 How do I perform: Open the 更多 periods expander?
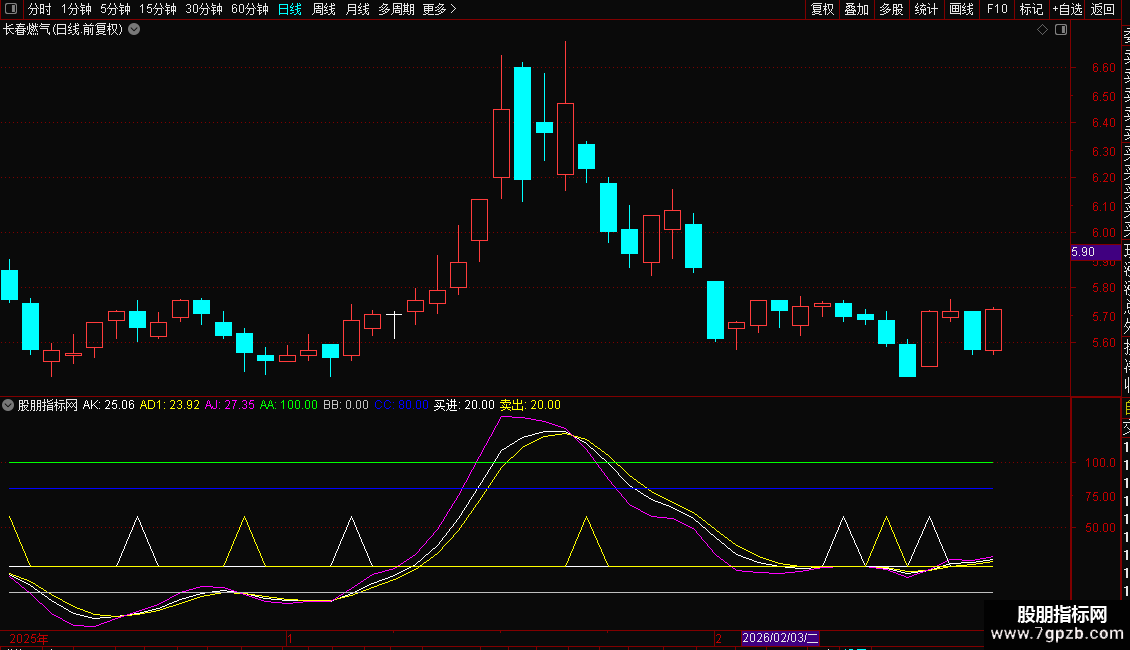439,9
